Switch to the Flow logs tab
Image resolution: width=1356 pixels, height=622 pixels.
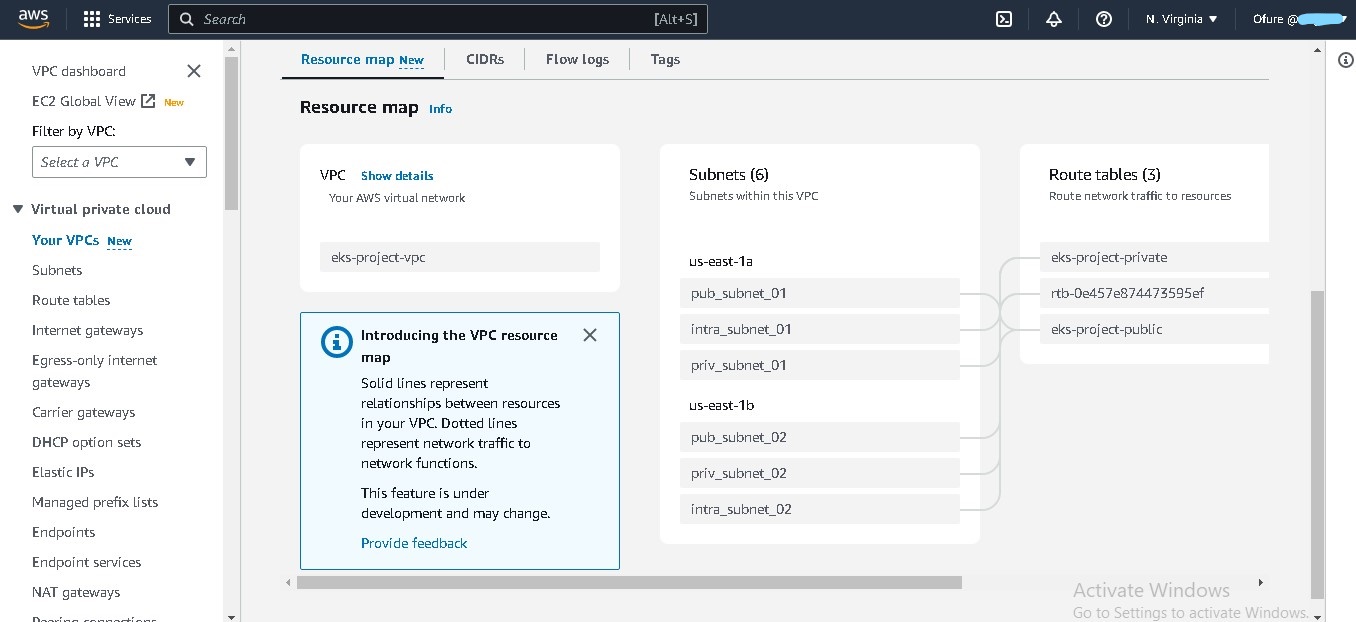(577, 59)
